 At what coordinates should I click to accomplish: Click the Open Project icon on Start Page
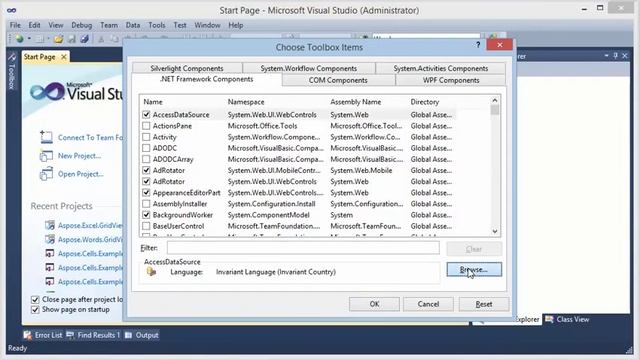point(46,174)
